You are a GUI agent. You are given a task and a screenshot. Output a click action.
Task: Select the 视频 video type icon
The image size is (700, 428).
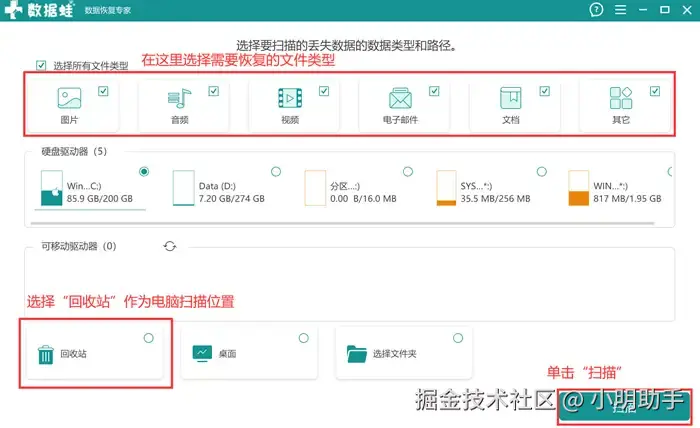click(x=290, y=98)
